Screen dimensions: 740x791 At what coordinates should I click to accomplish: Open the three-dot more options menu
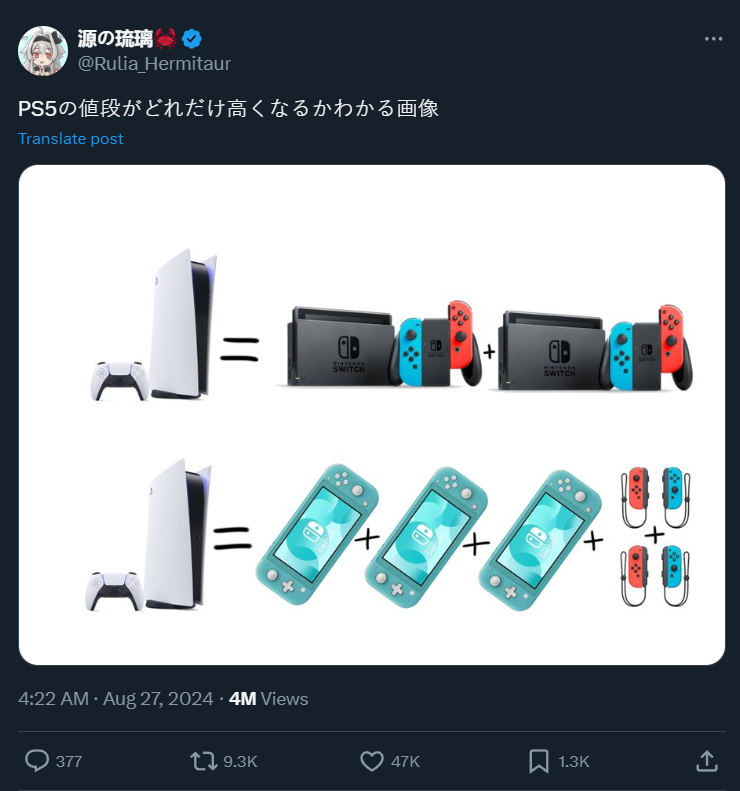click(713, 39)
